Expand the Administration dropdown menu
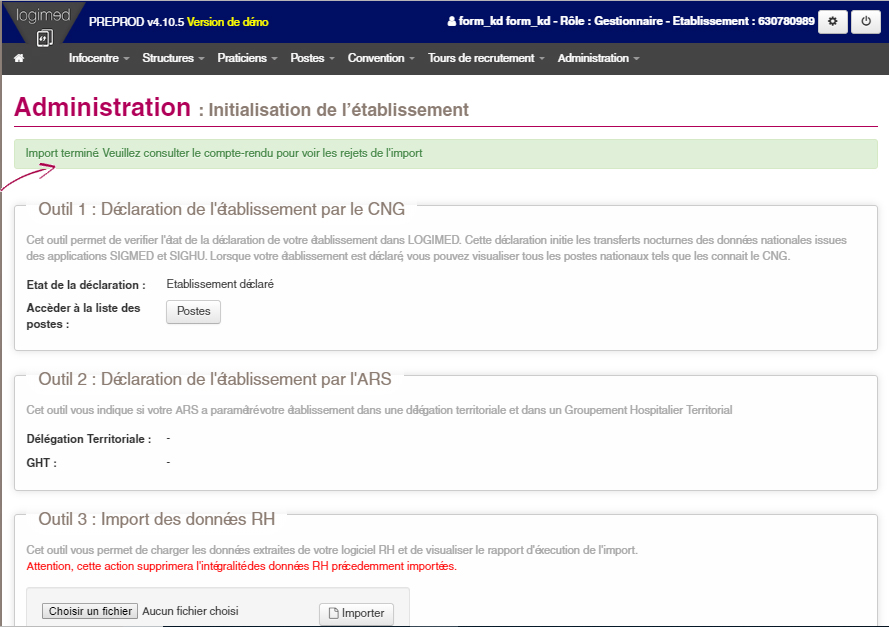The width and height of the screenshot is (889, 627). tap(598, 58)
